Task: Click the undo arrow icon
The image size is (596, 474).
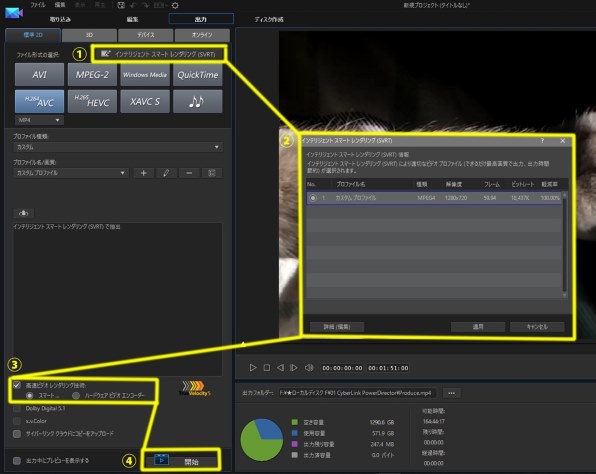Action: pos(133,5)
